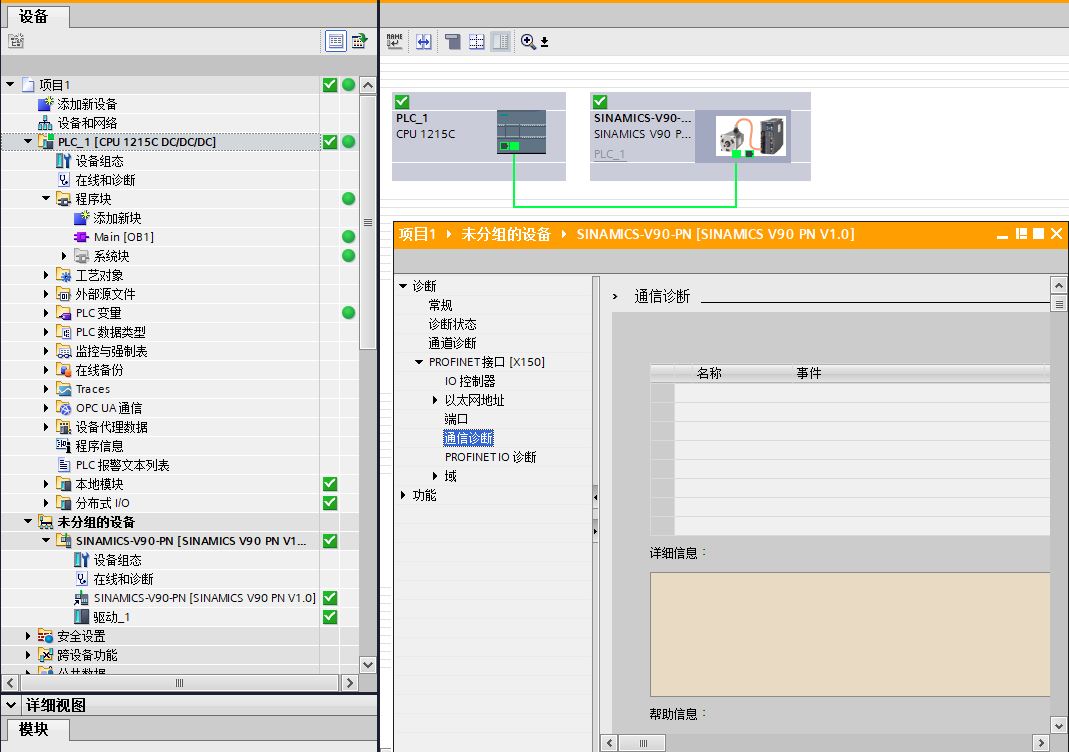Screen dimensions: 1069x752
Task: Select 添加新块 under 程序块
Action: (x=117, y=218)
